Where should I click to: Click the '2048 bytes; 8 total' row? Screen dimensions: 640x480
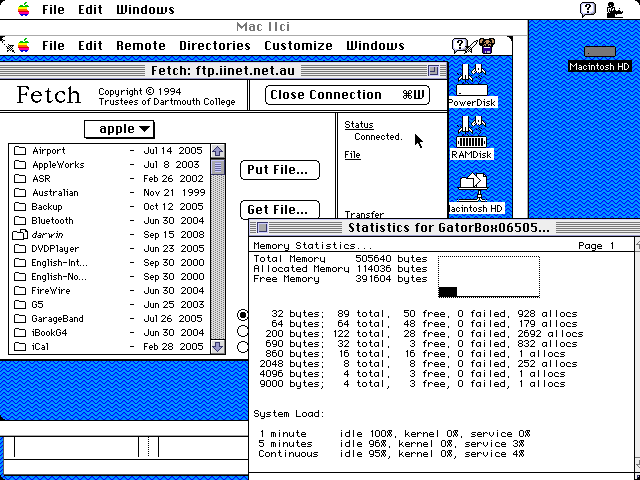click(418, 364)
